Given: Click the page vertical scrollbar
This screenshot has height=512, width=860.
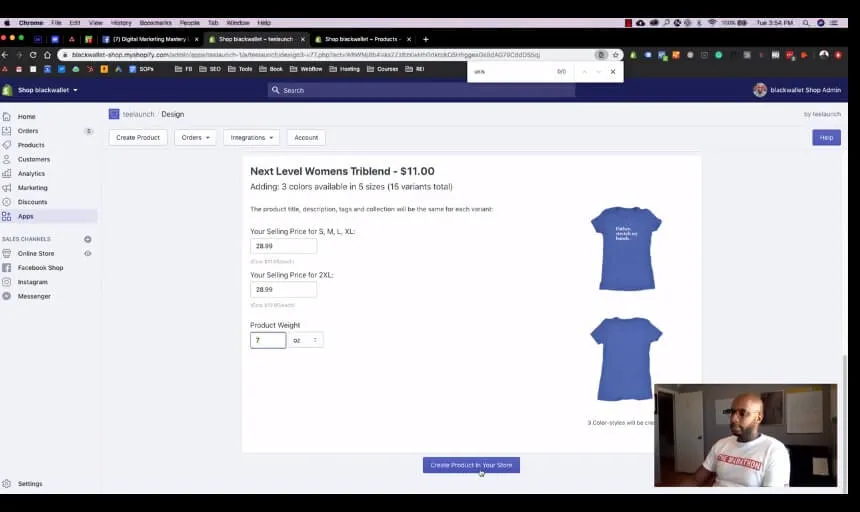Looking at the screenshot, I should point(845,422).
